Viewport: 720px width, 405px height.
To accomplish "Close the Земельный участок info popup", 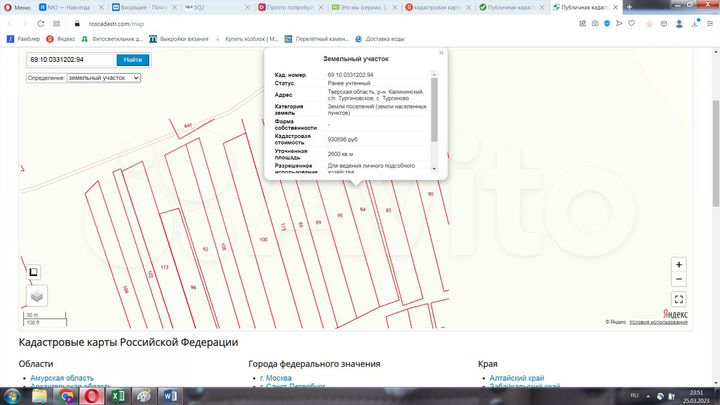I will pyautogui.click(x=441, y=53).
